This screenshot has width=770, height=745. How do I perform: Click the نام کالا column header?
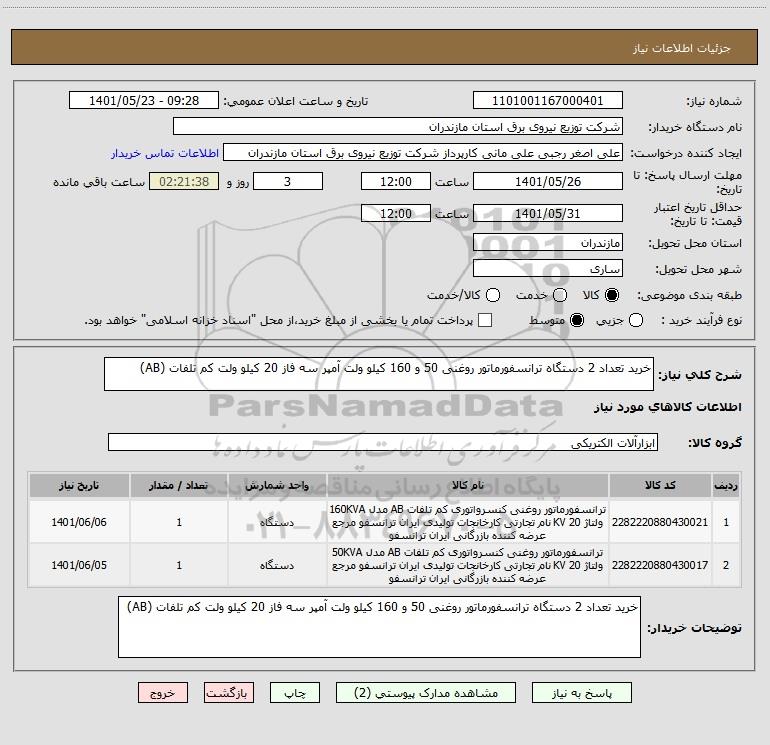click(x=468, y=485)
